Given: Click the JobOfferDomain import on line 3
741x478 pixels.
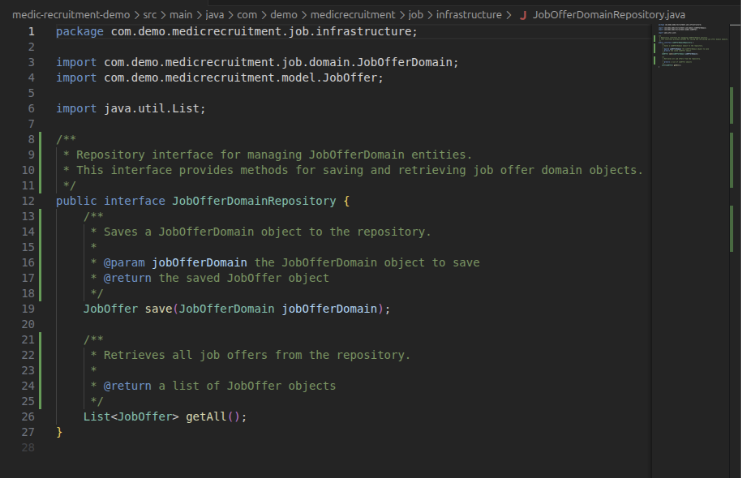Looking at the screenshot, I should point(416,62).
